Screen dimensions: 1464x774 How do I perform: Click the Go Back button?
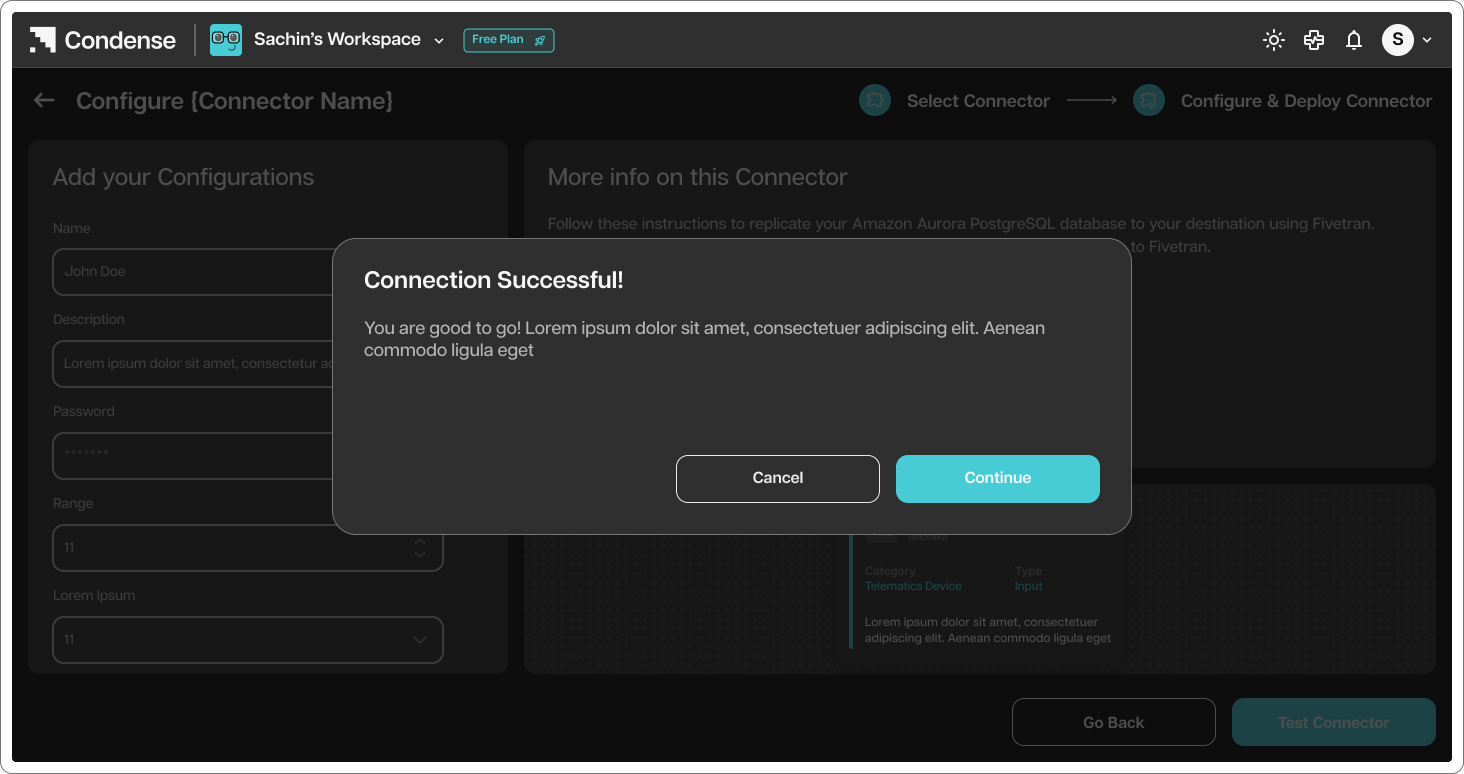click(1114, 722)
